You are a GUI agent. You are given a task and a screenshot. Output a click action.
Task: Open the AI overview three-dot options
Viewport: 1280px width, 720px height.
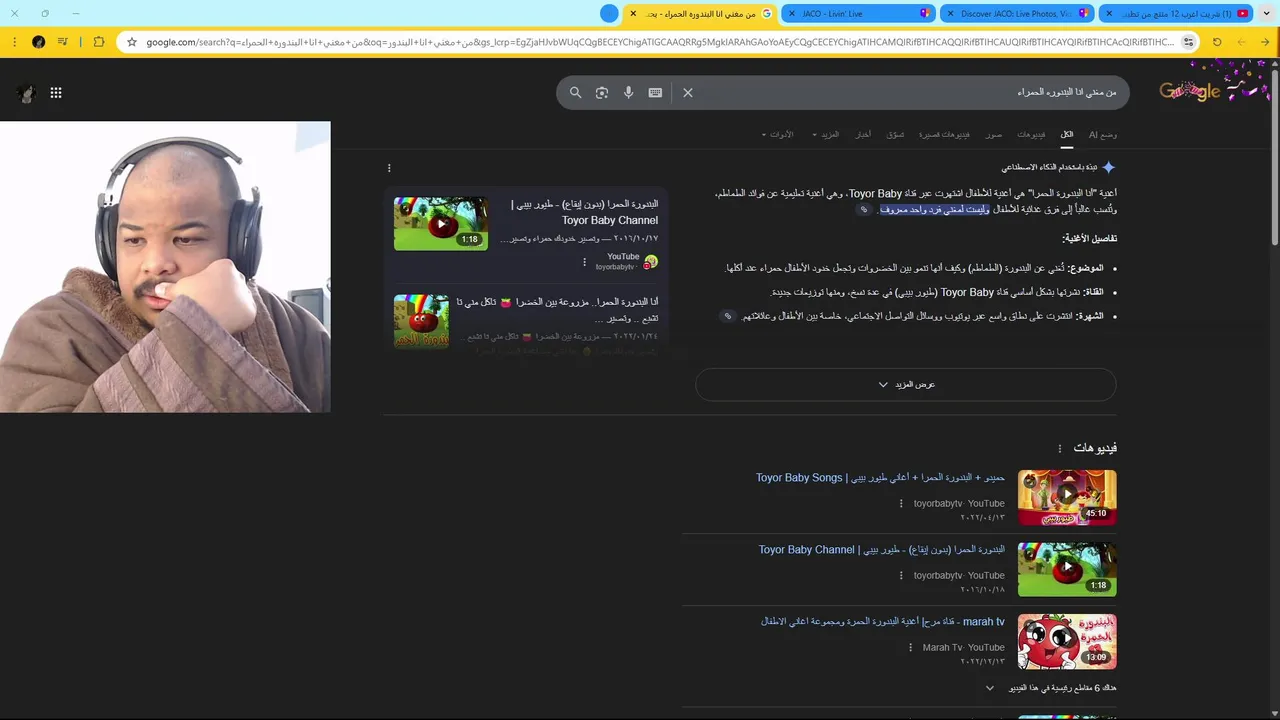point(389,168)
